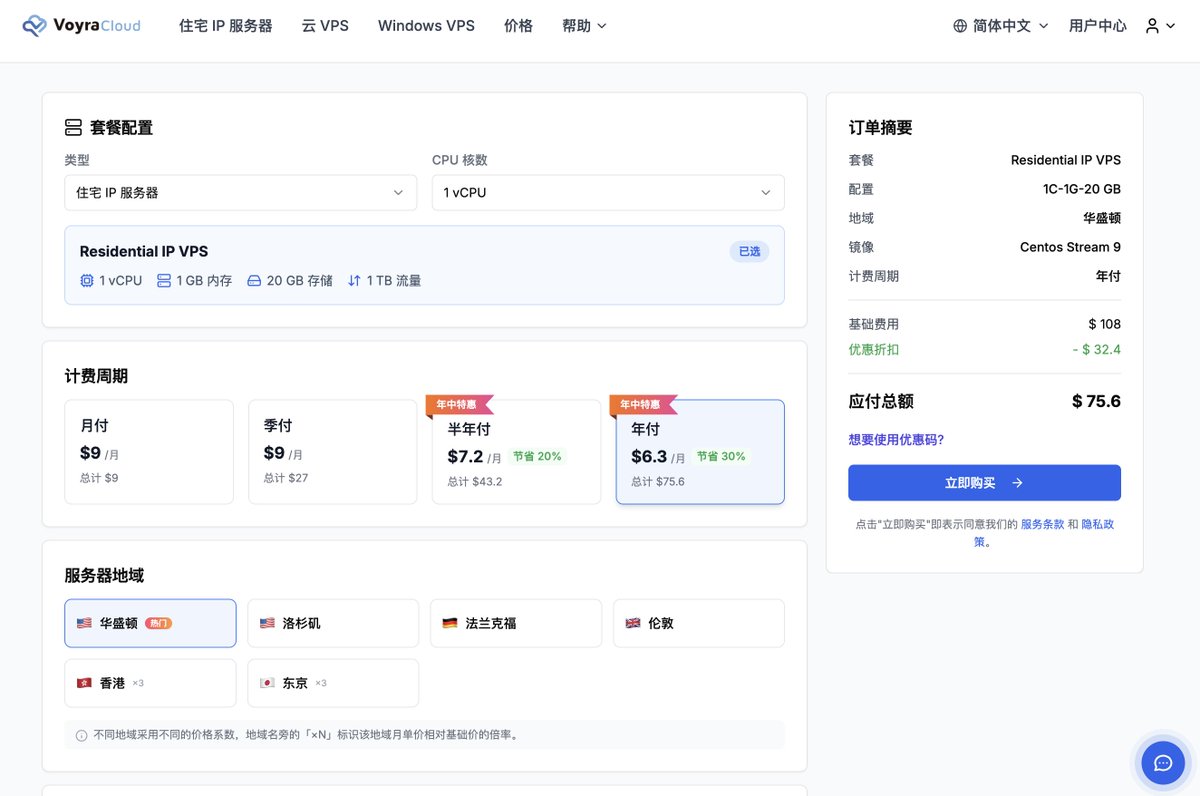Viewport: 1200px width, 796px height.
Task: Choose the 法兰克福 server region
Action: 516,623
